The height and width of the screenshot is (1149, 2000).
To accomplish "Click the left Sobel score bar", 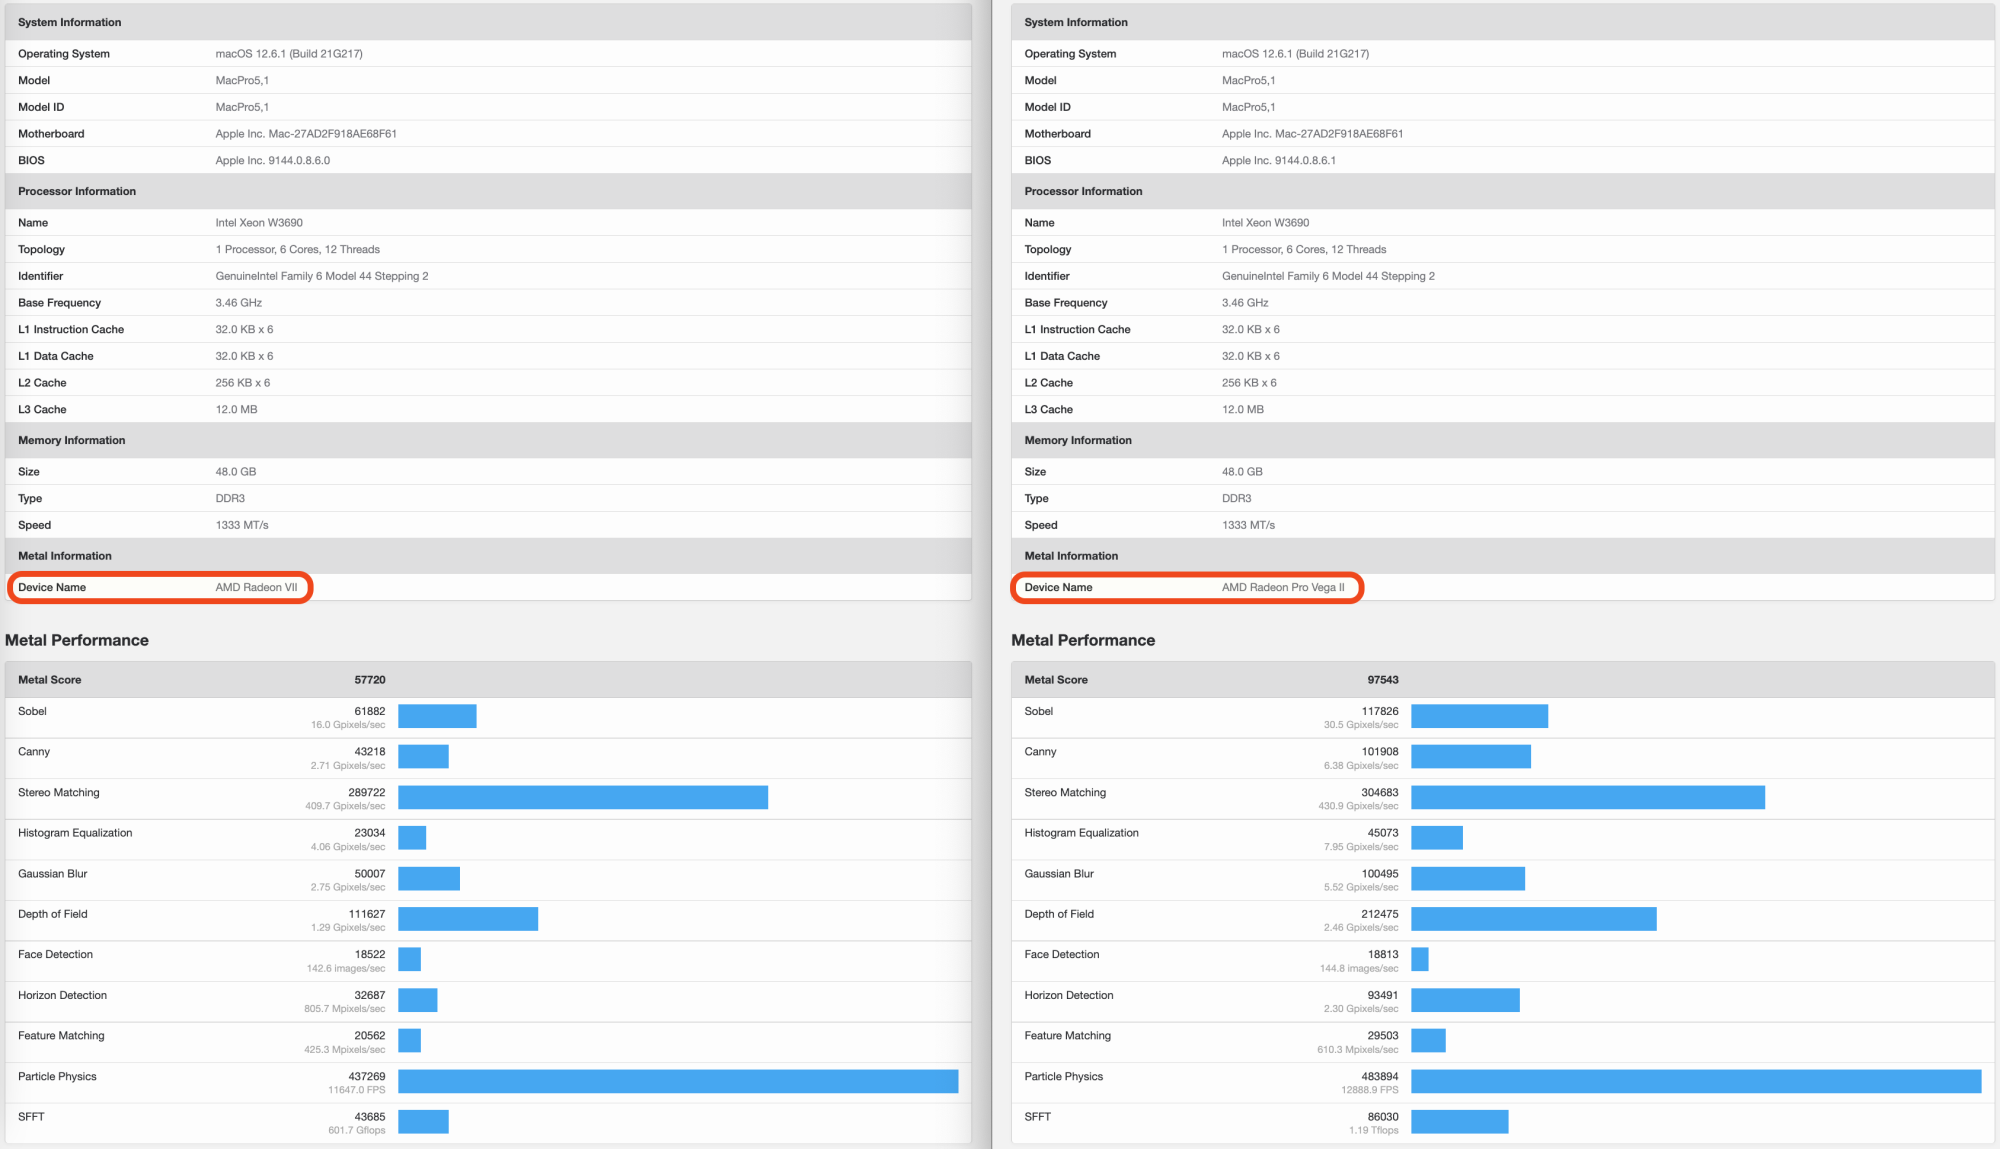I will coord(437,716).
